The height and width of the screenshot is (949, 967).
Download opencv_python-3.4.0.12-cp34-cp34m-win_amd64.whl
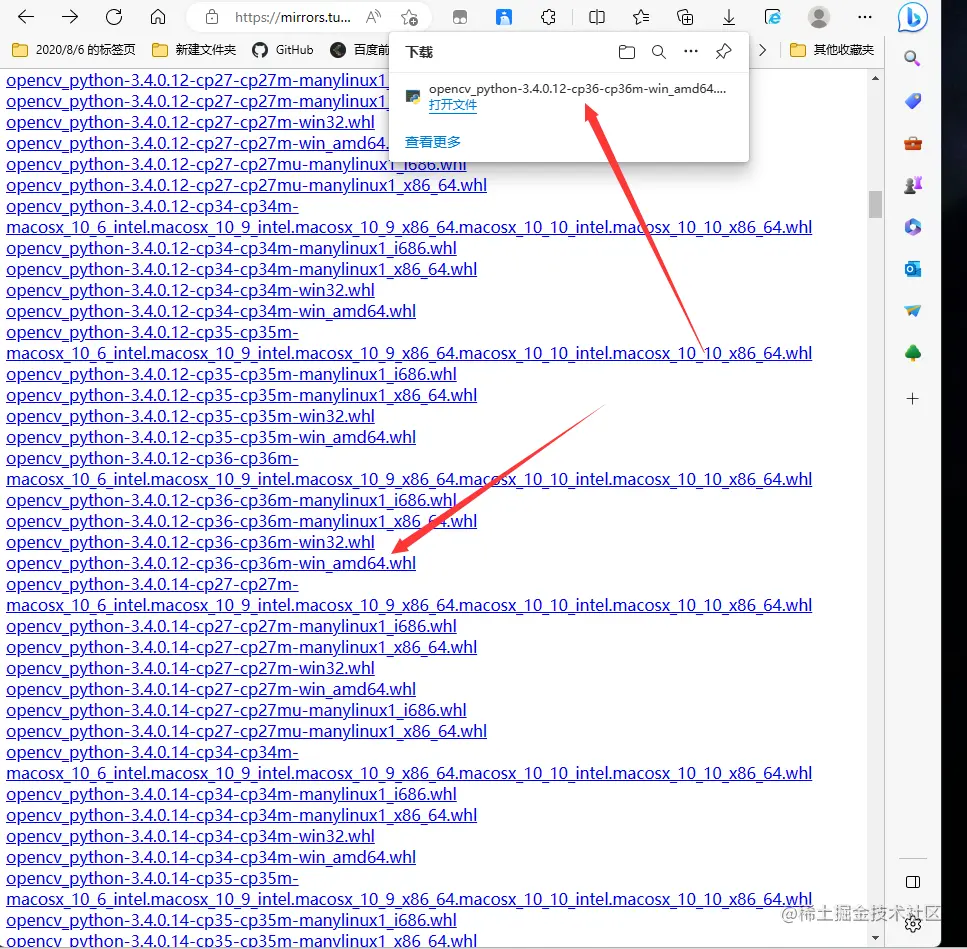211,311
